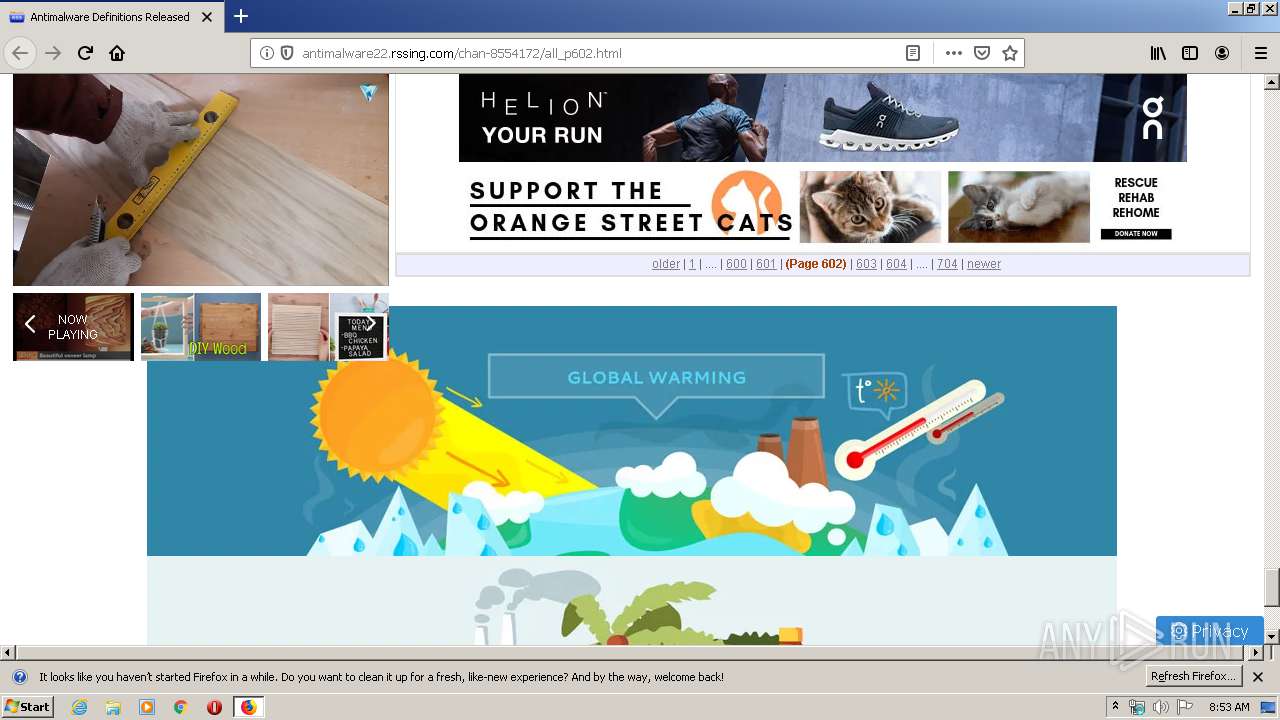The height and width of the screenshot is (720, 1280).
Task: Open Firefox account icon
Action: click(1222, 53)
